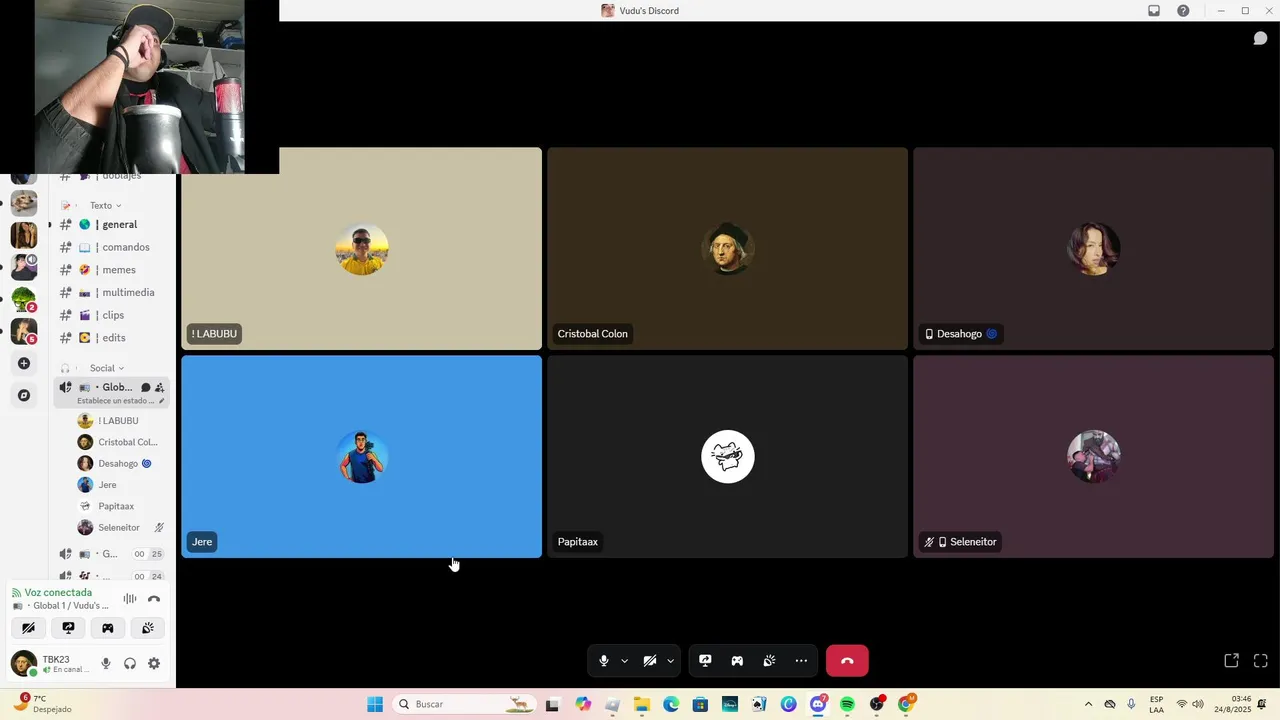Select Jere in voice member list
This screenshot has width=1280, height=720.
(x=121, y=485)
